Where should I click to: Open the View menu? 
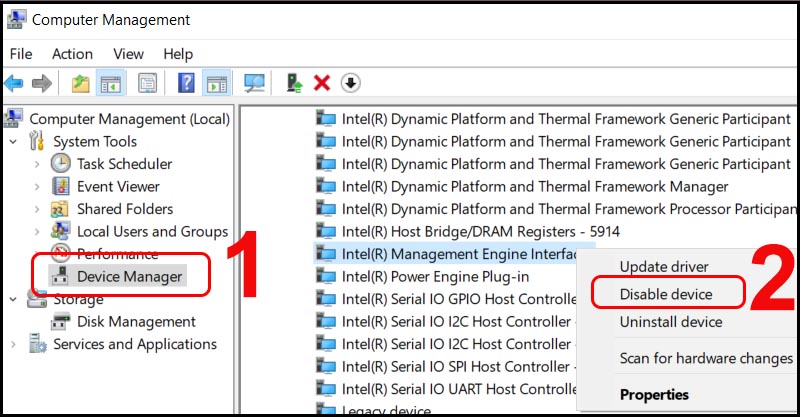pos(128,53)
